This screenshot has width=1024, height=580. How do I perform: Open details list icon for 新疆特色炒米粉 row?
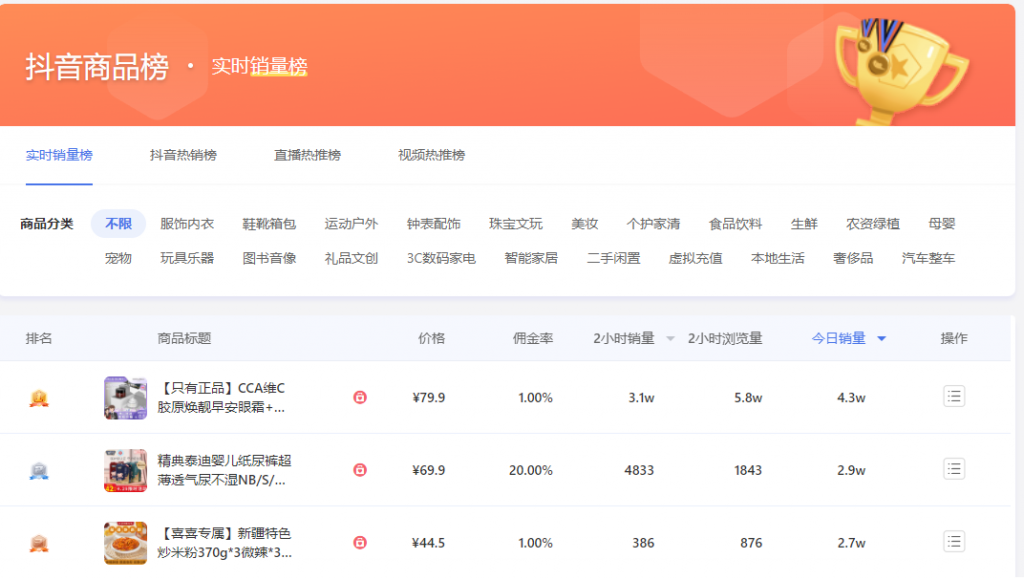(x=953, y=541)
